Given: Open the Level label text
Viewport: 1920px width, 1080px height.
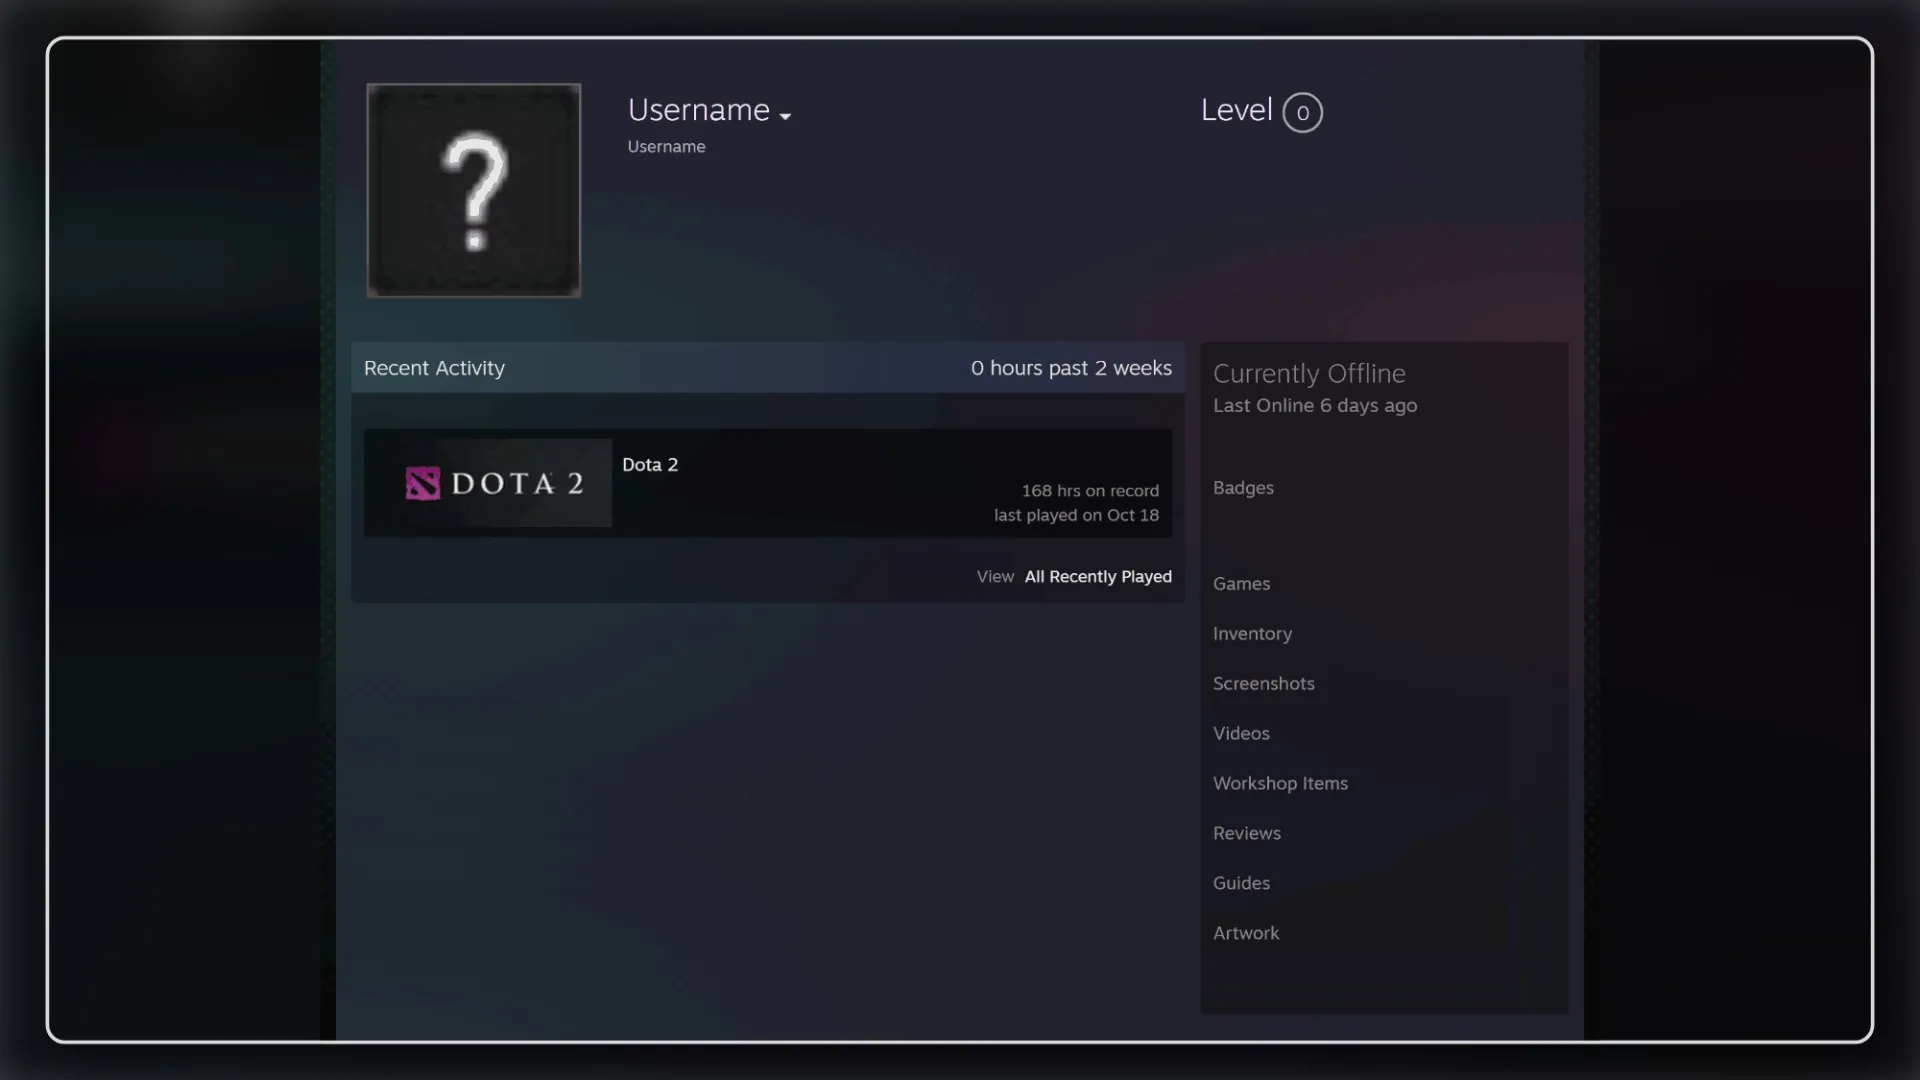Looking at the screenshot, I should (1236, 110).
